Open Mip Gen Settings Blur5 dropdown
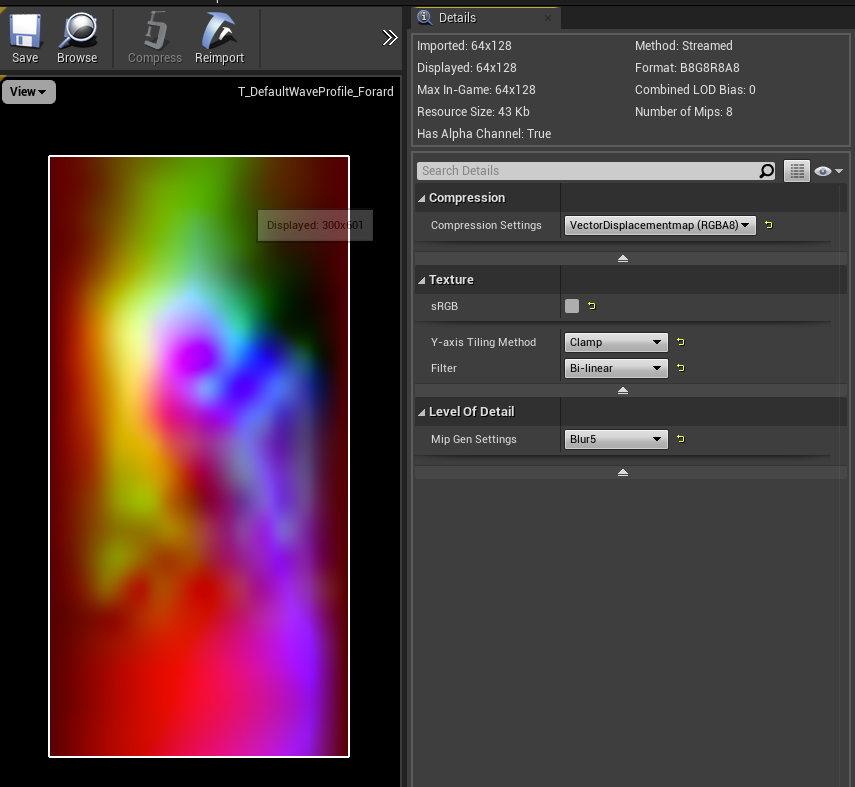Image resolution: width=855 pixels, height=787 pixels. click(x=616, y=439)
